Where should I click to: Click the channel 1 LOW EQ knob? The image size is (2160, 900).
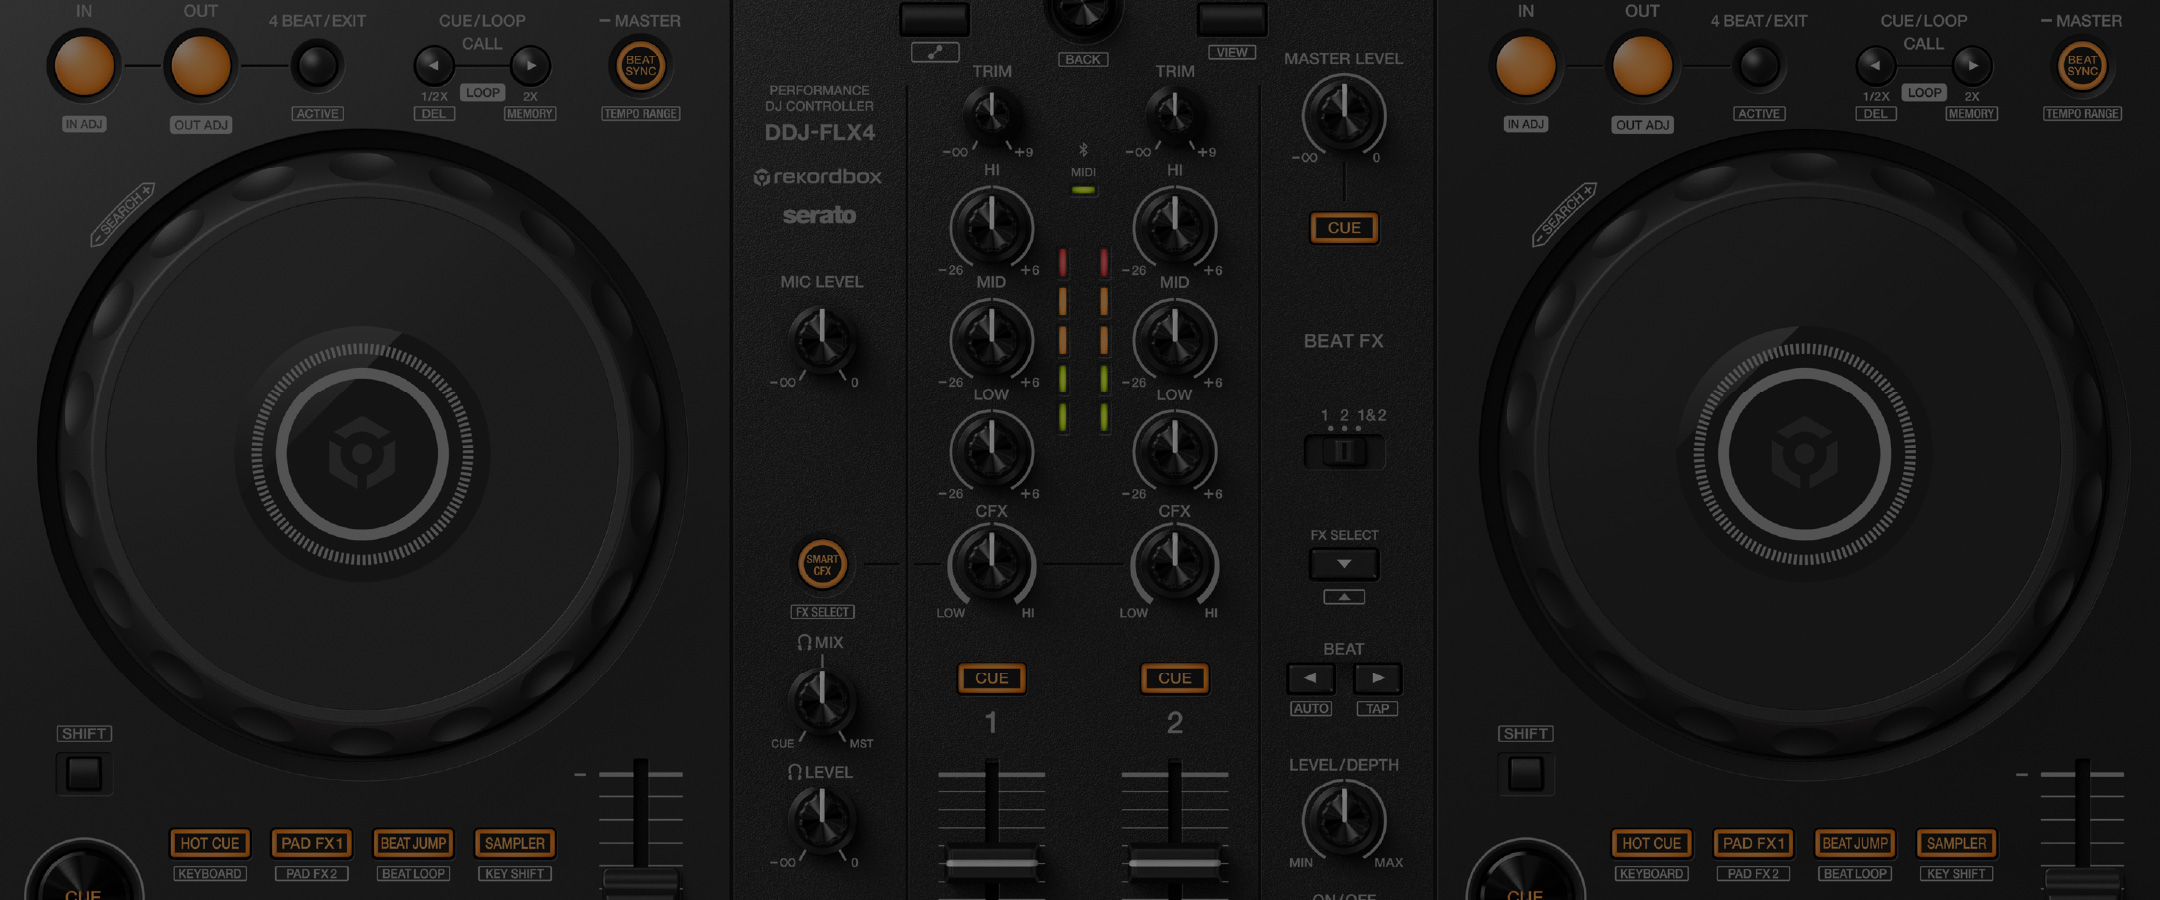[x=992, y=451]
